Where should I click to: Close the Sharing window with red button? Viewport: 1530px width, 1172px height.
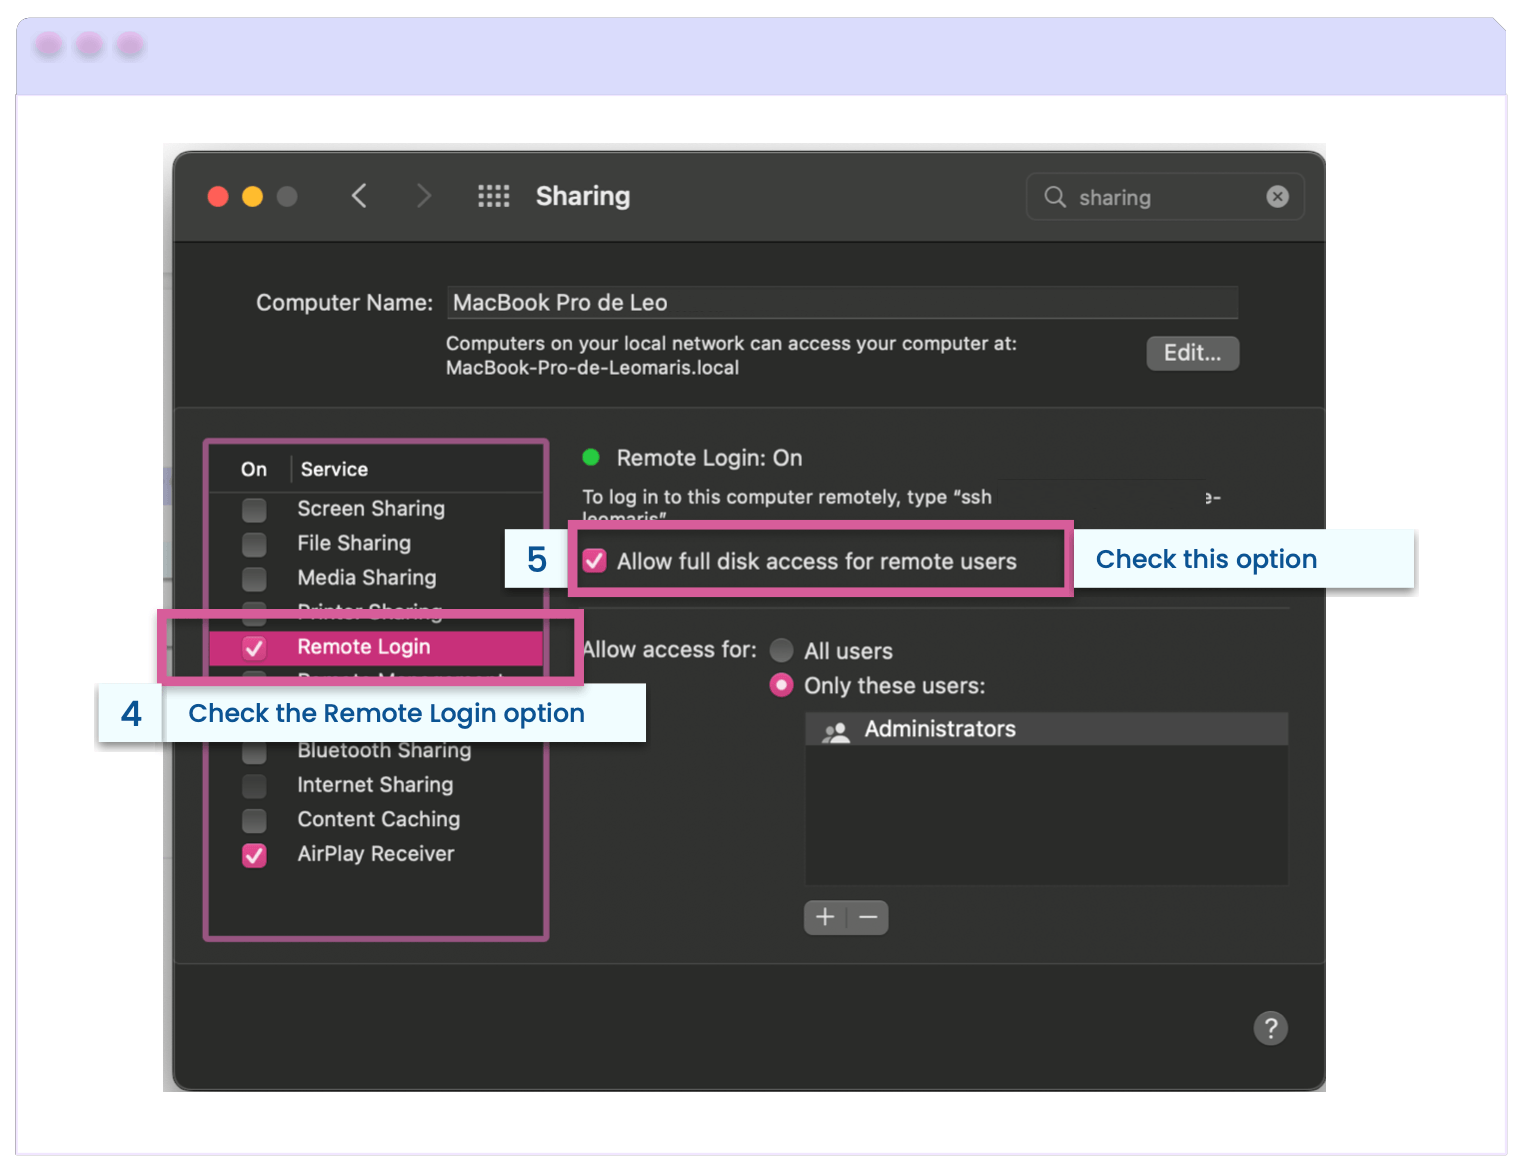(x=218, y=196)
